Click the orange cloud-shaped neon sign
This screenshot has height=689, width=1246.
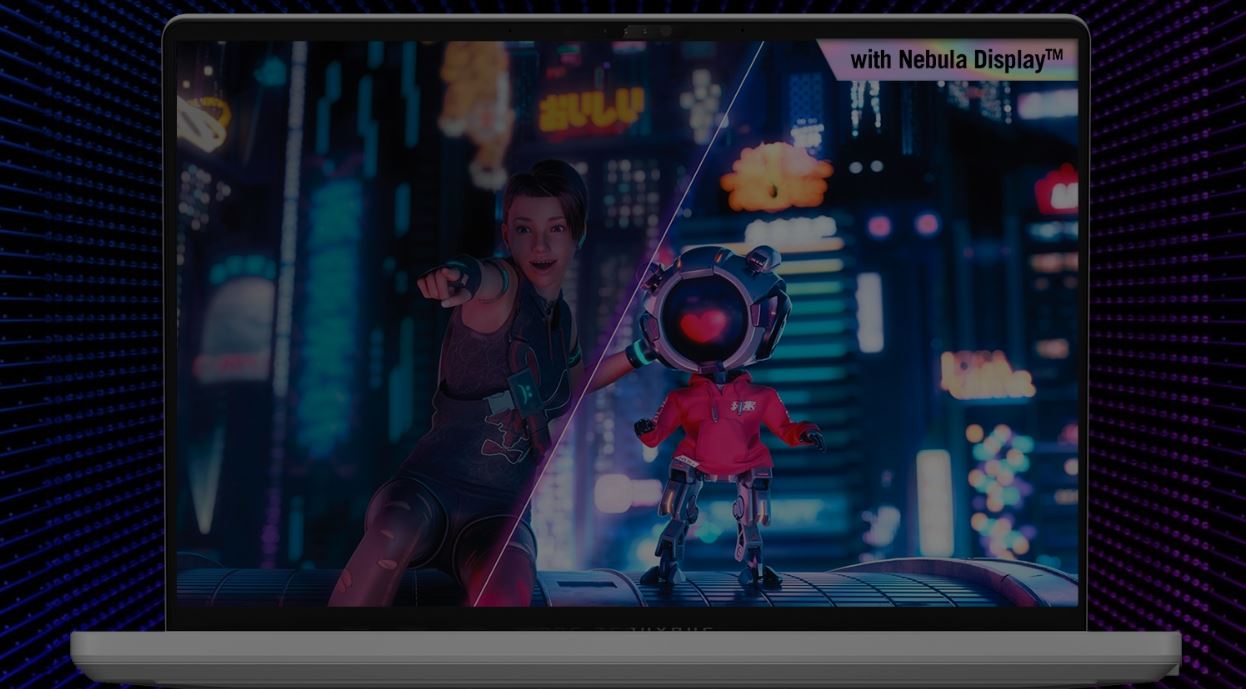[776, 177]
